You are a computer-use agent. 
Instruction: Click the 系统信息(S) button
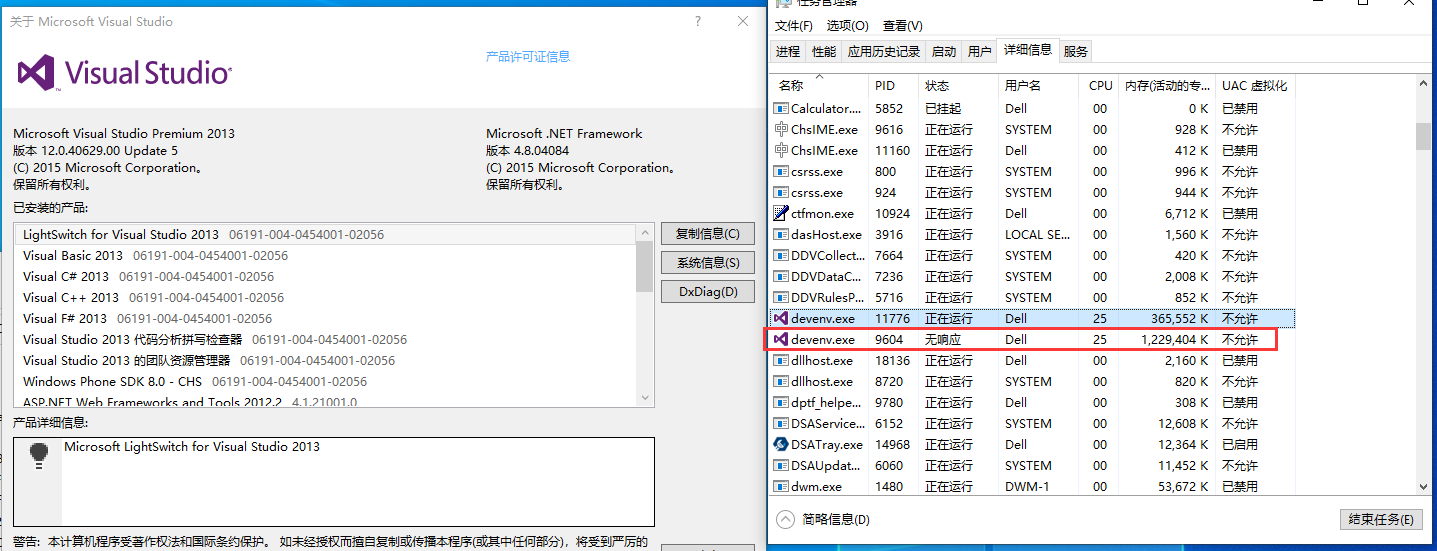pos(708,263)
